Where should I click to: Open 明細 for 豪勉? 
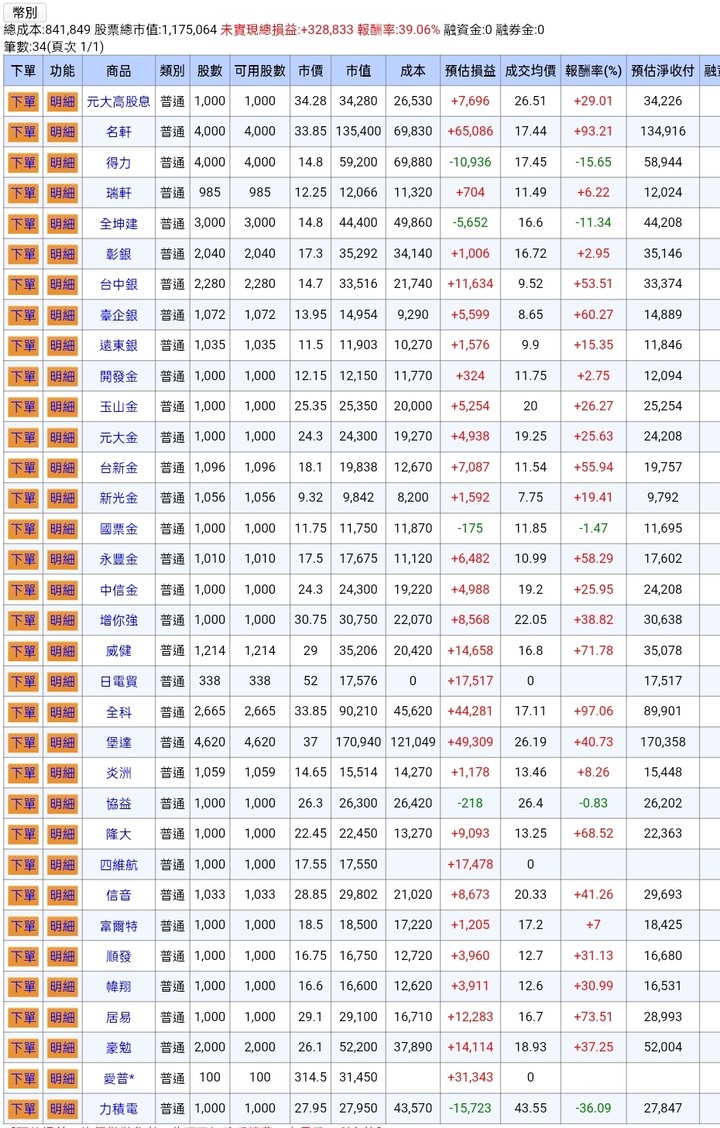point(63,1047)
